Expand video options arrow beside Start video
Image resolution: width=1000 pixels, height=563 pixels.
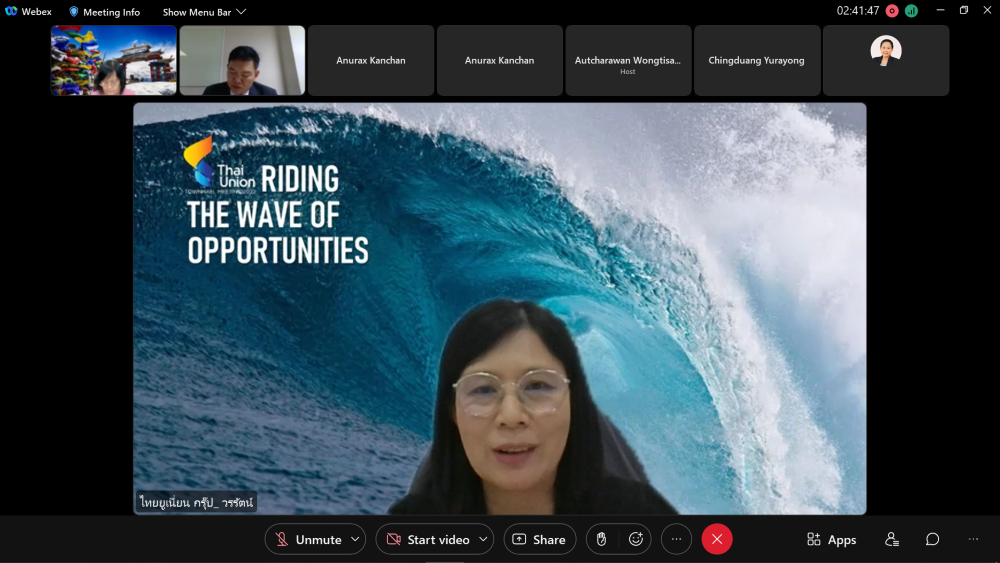[x=483, y=539]
